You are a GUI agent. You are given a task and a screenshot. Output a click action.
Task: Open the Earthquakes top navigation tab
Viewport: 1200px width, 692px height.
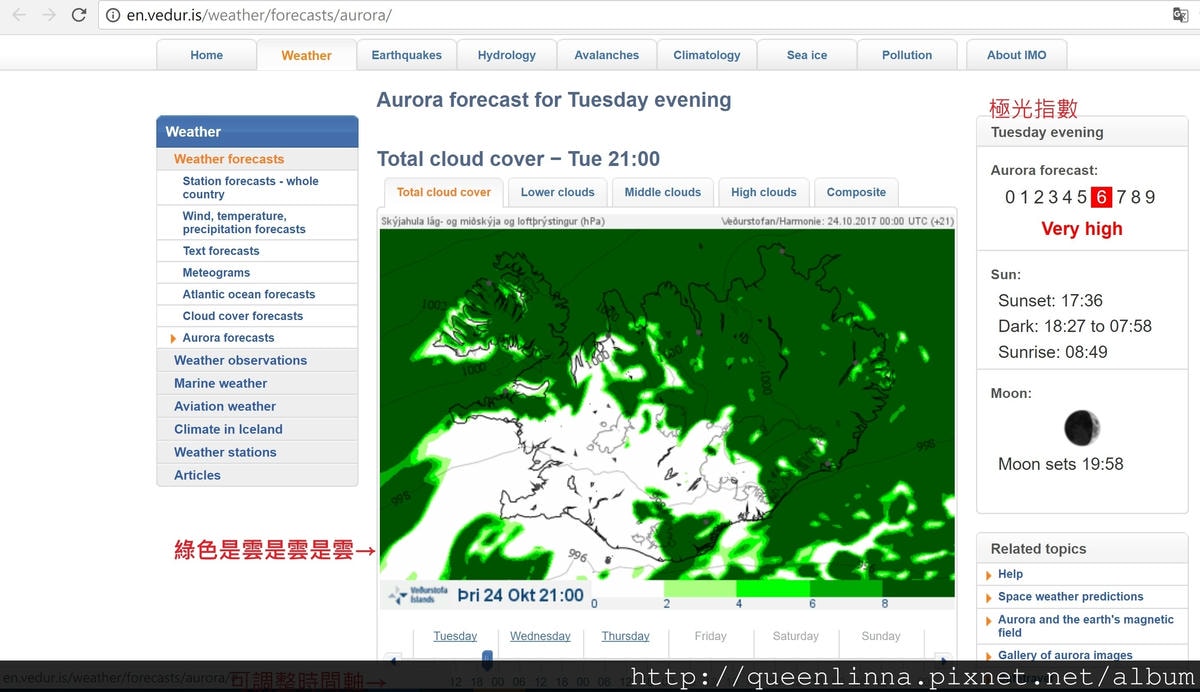pos(406,55)
